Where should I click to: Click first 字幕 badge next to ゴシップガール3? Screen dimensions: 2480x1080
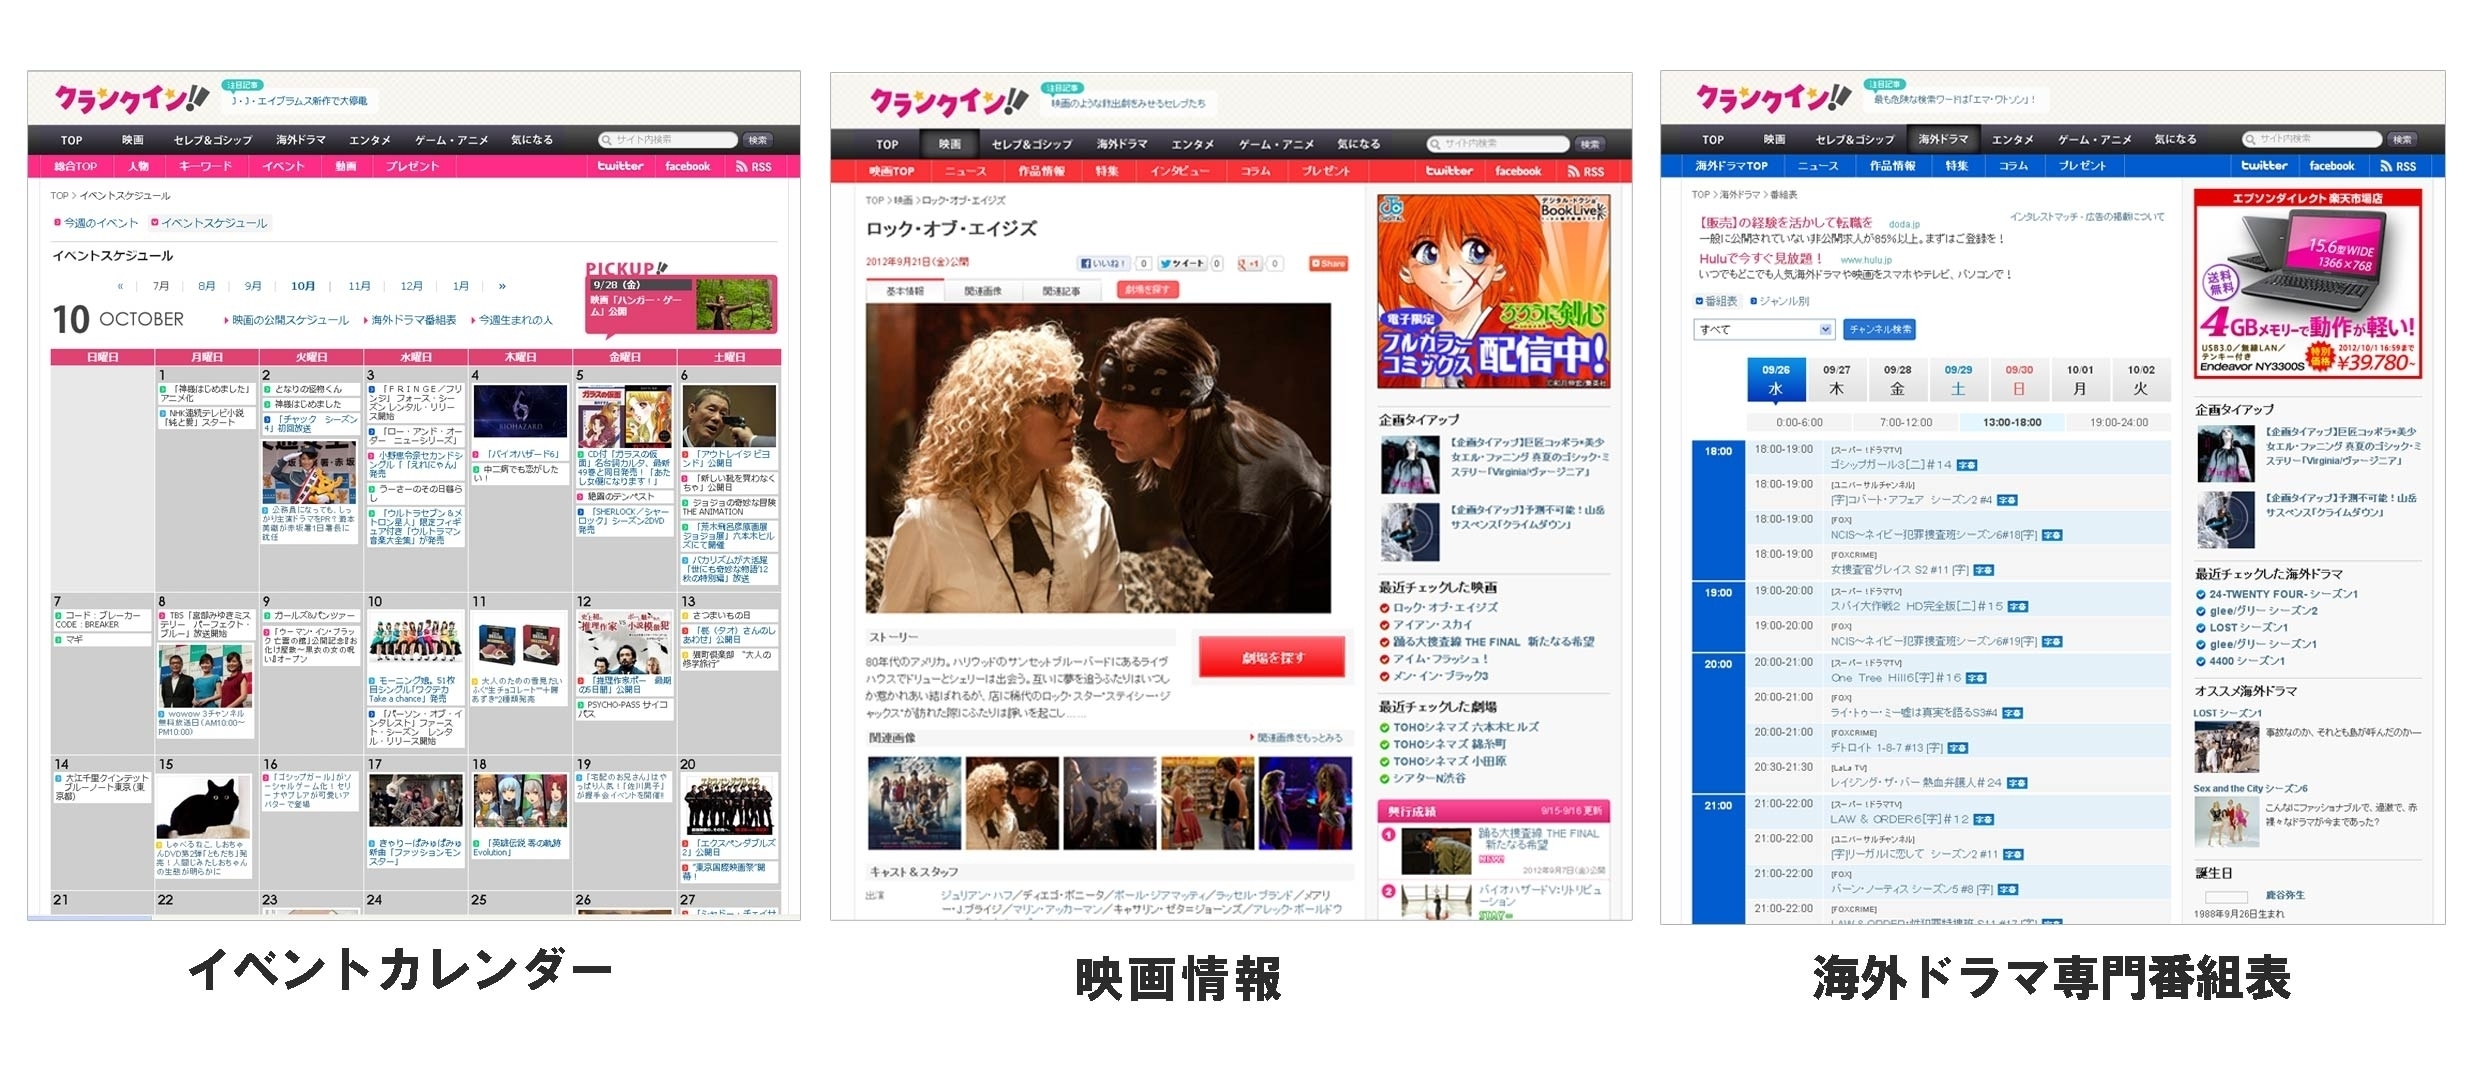click(1966, 465)
